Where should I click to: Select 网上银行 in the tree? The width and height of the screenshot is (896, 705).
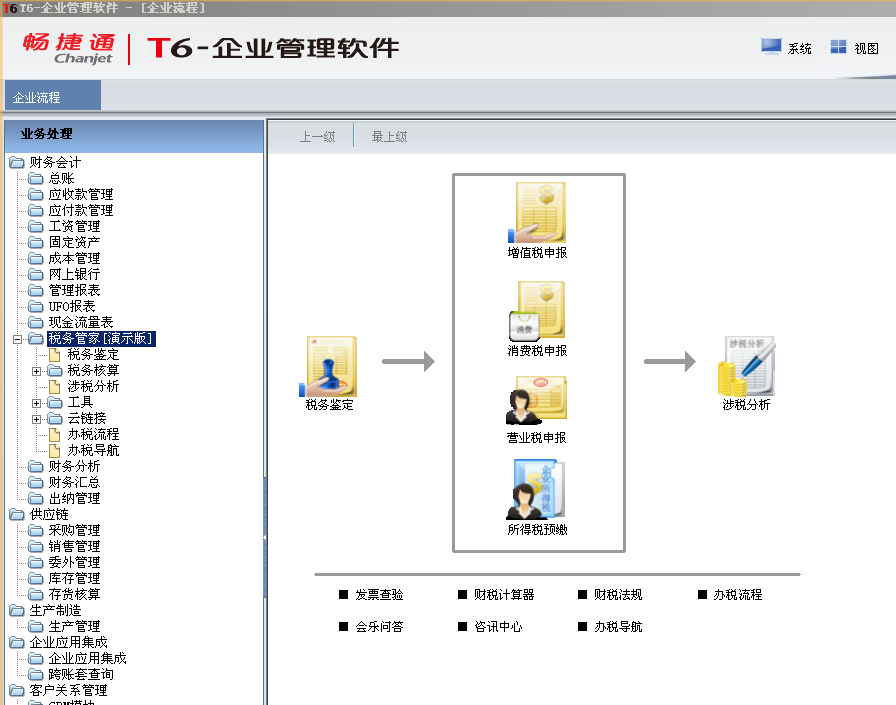coord(74,275)
